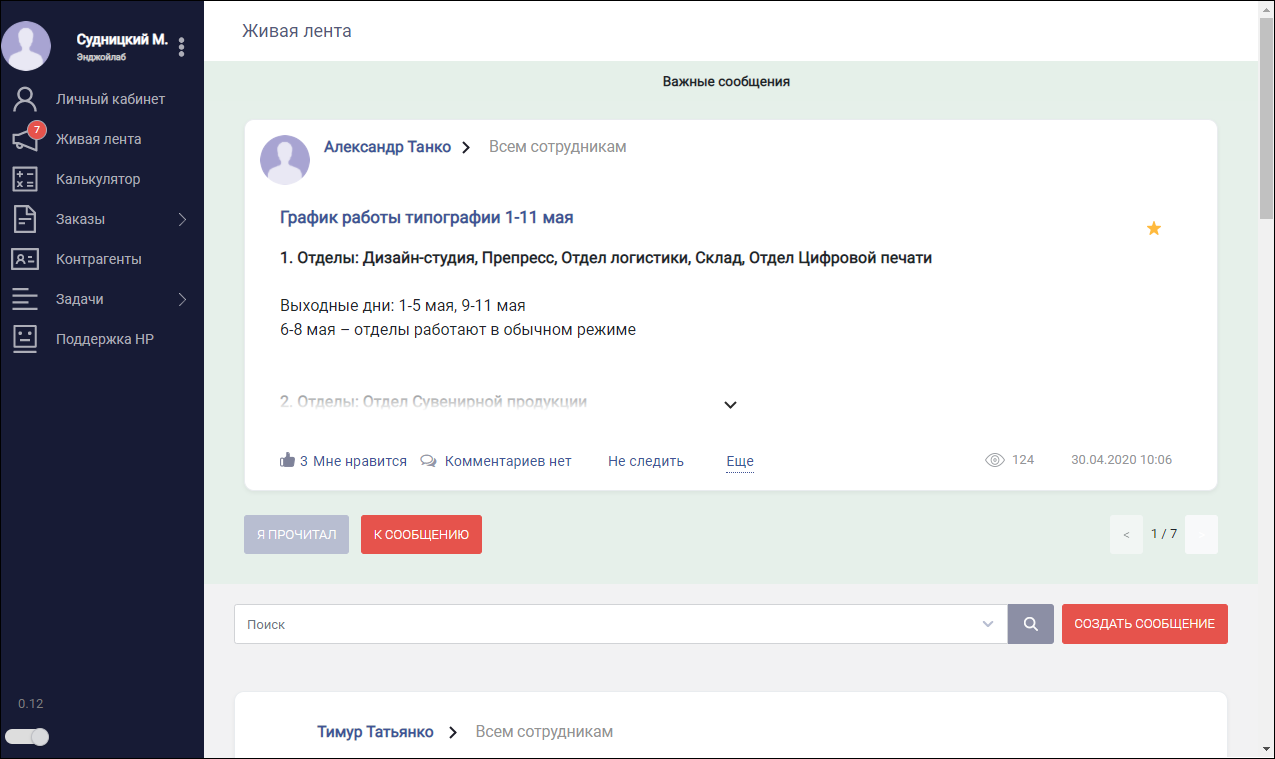This screenshot has height=759, width=1275.
Task: Click the company name Энджойлаб
Action: point(102,57)
